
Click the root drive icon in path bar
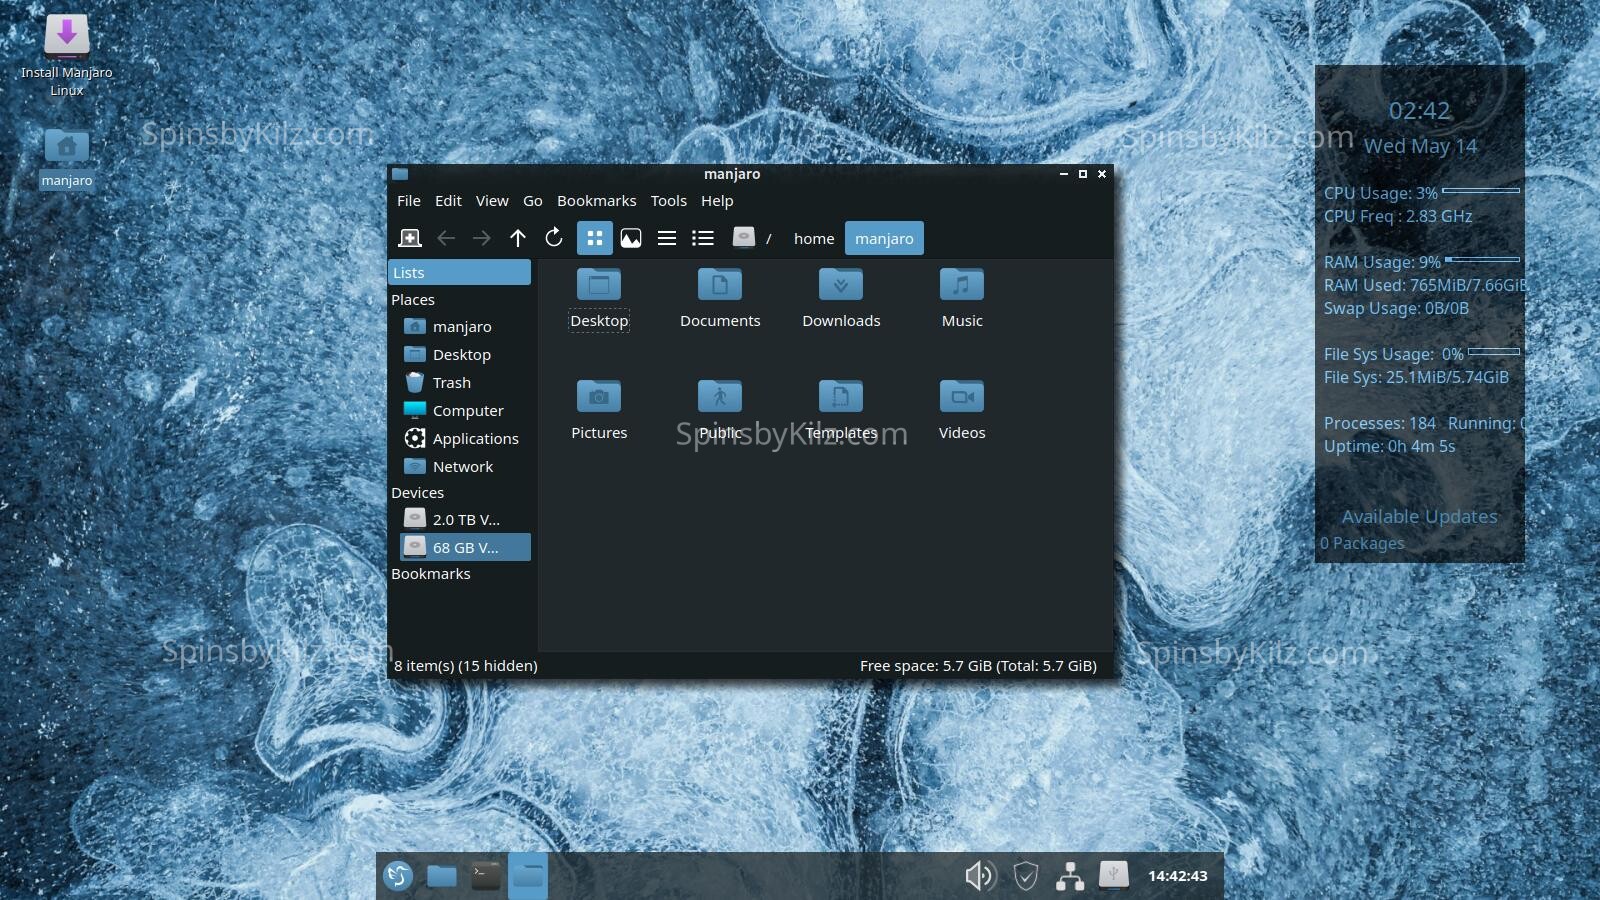click(x=743, y=237)
